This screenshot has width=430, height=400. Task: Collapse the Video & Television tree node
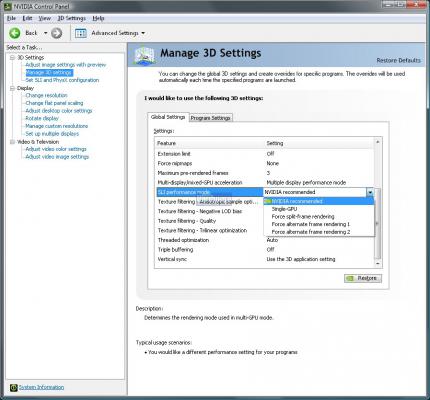pyautogui.click(x=13, y=142)
